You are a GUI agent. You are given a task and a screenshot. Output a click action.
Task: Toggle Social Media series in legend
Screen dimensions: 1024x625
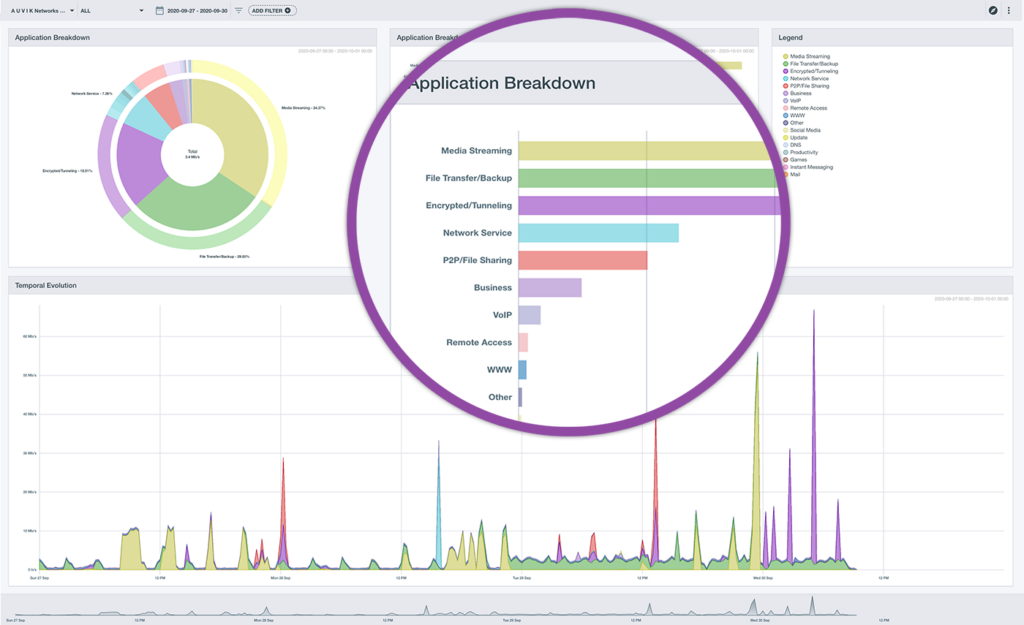pos(804,130)
